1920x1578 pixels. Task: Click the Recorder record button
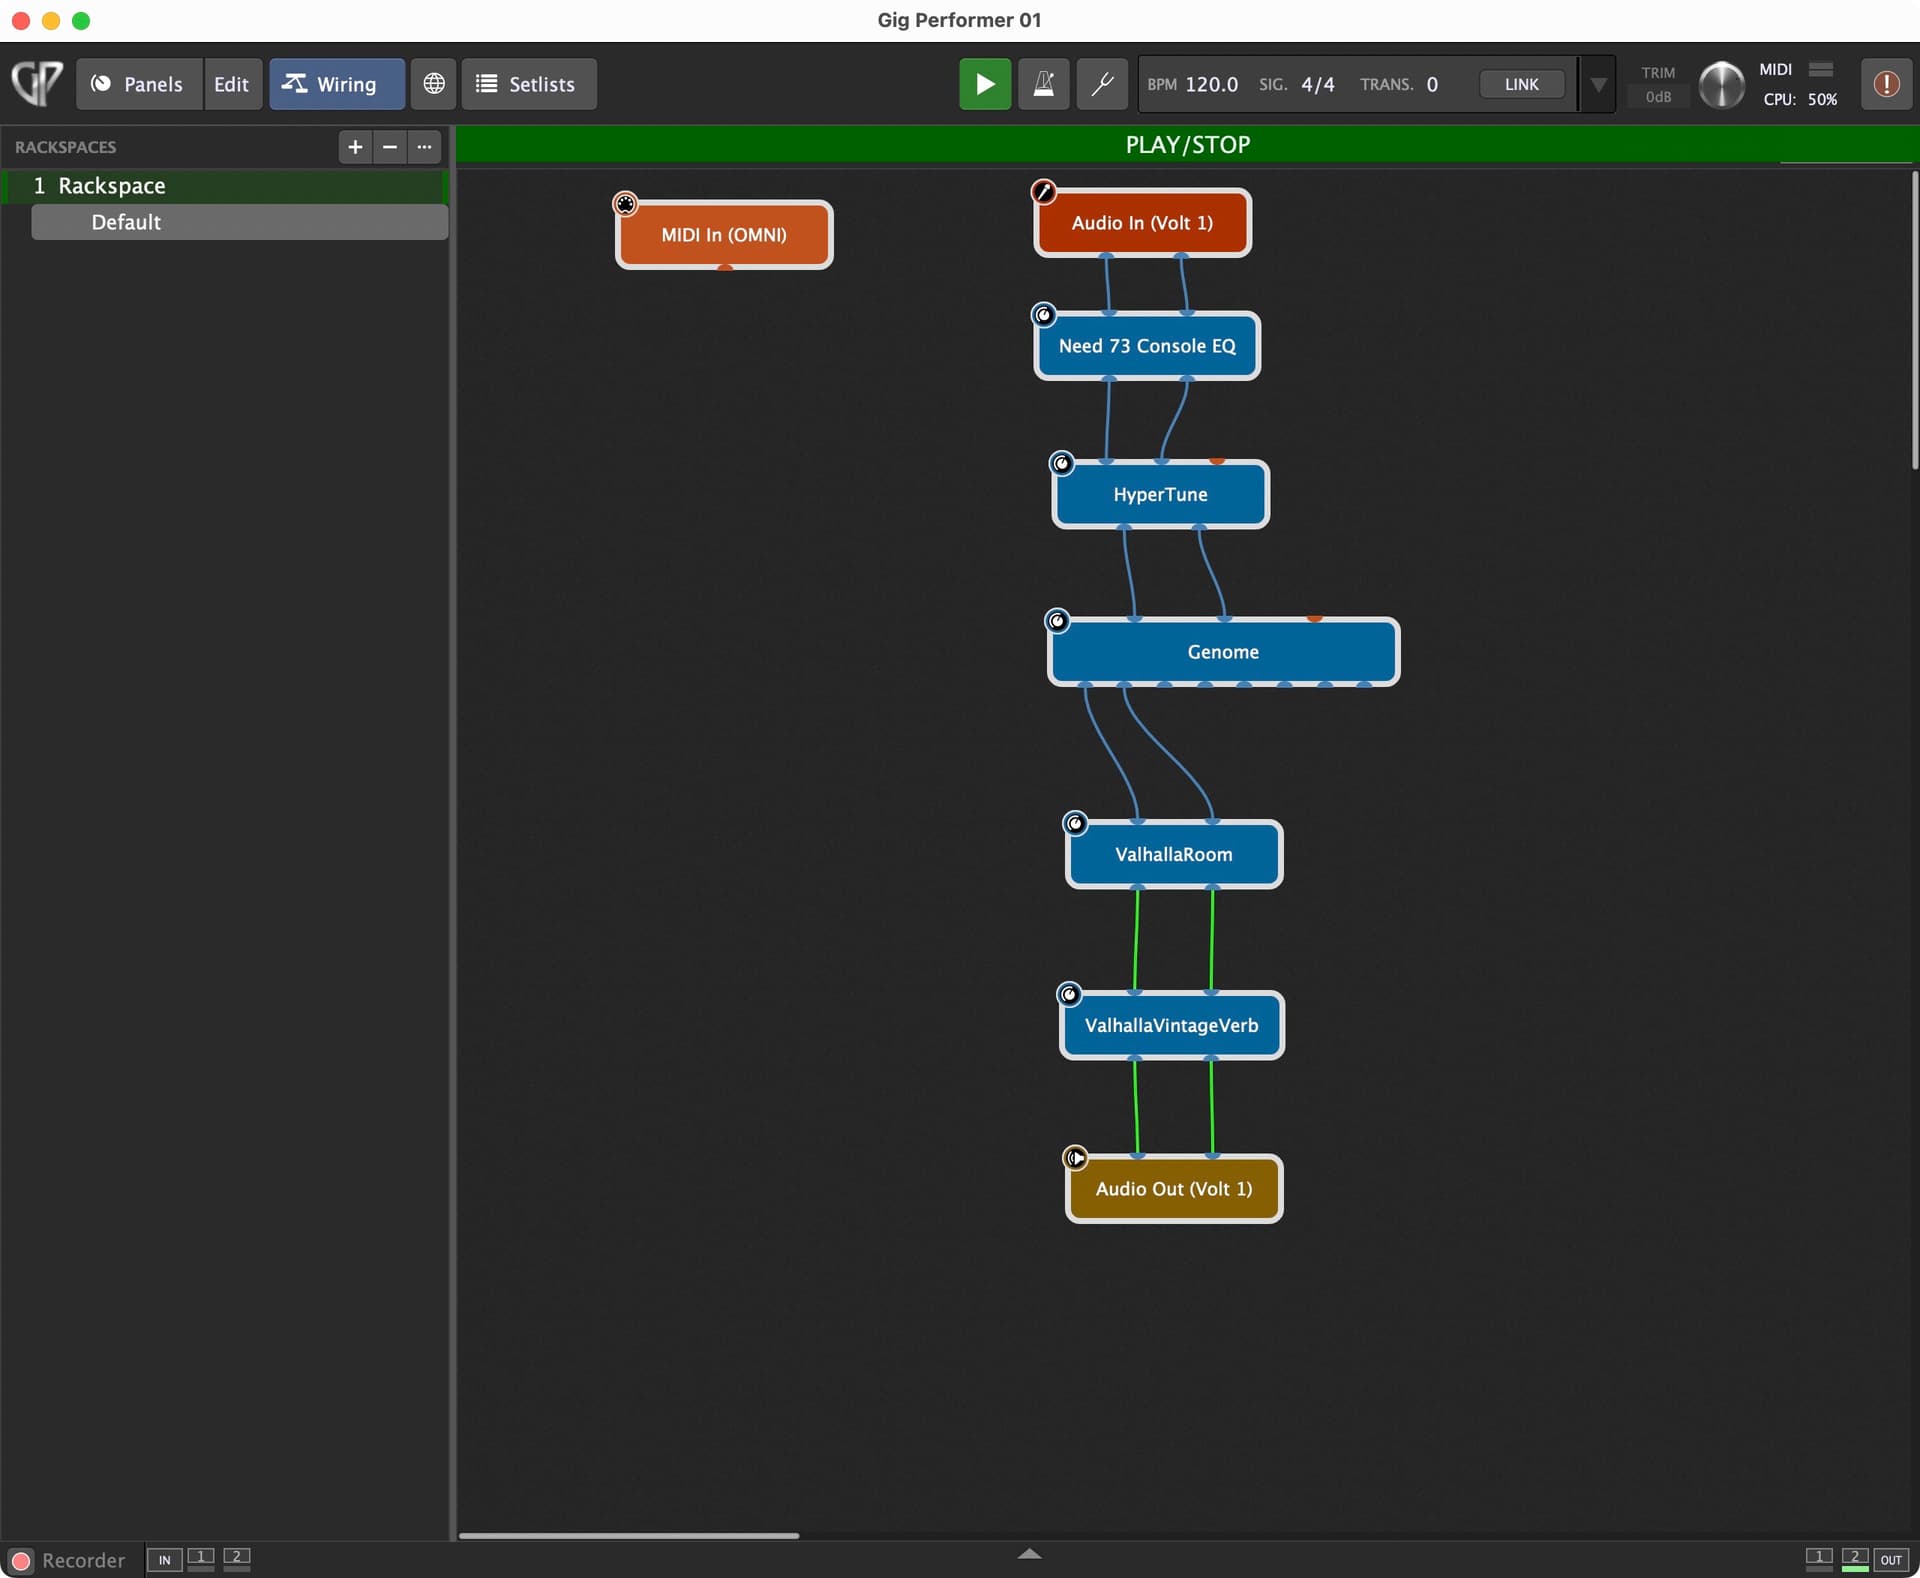coord(21,1560)
